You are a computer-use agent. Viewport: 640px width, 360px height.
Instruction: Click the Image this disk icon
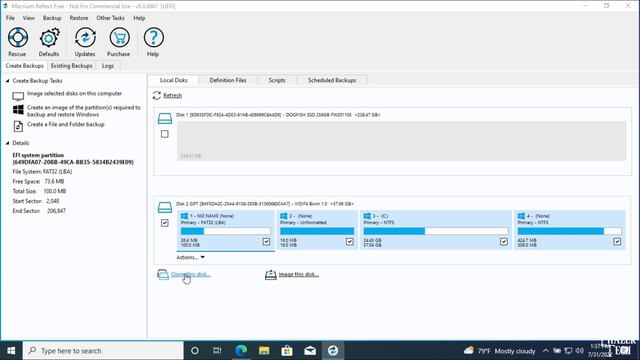click(270, 274)
